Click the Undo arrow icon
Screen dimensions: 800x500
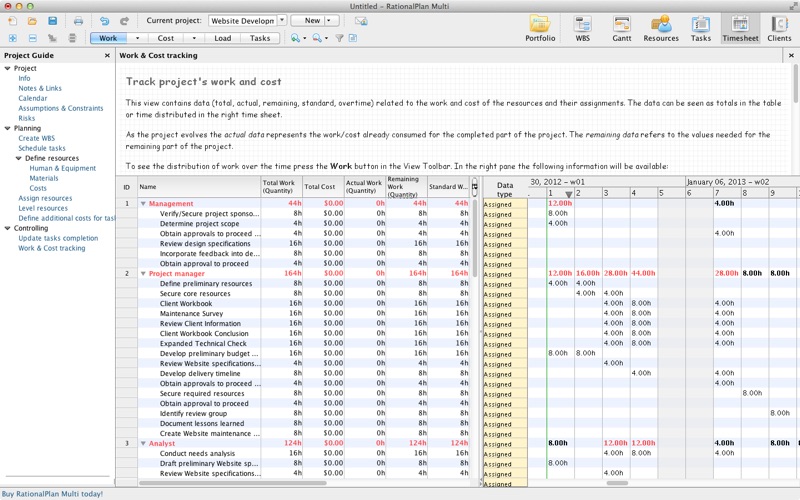[104, 20]
